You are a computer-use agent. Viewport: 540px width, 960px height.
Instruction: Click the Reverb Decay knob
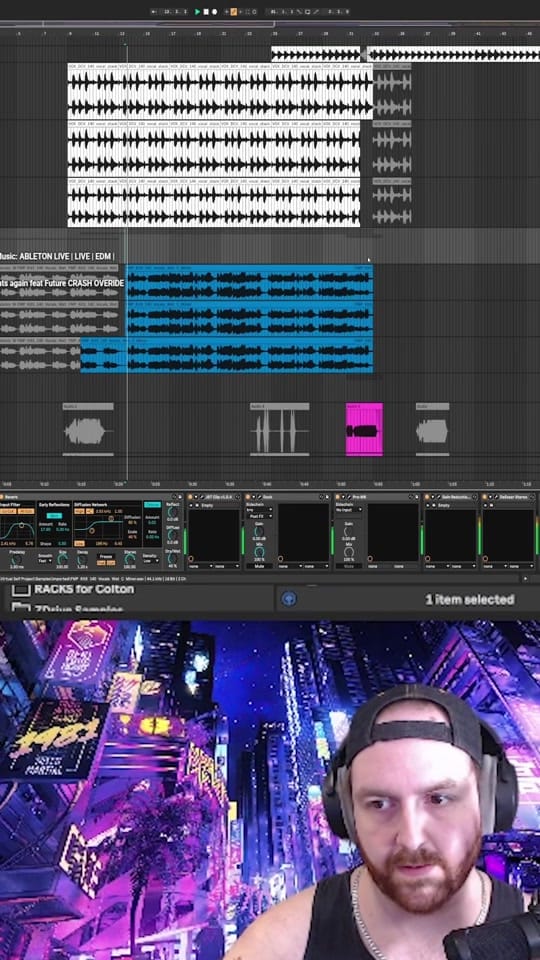tap(81, 560)
